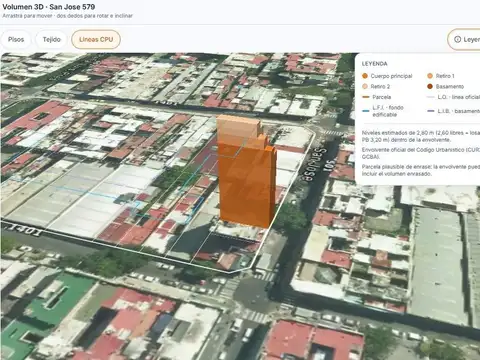Click the 'Basamento' legend label
The height and width of the screenshot is (360, 480).
(x=450, y=86)
